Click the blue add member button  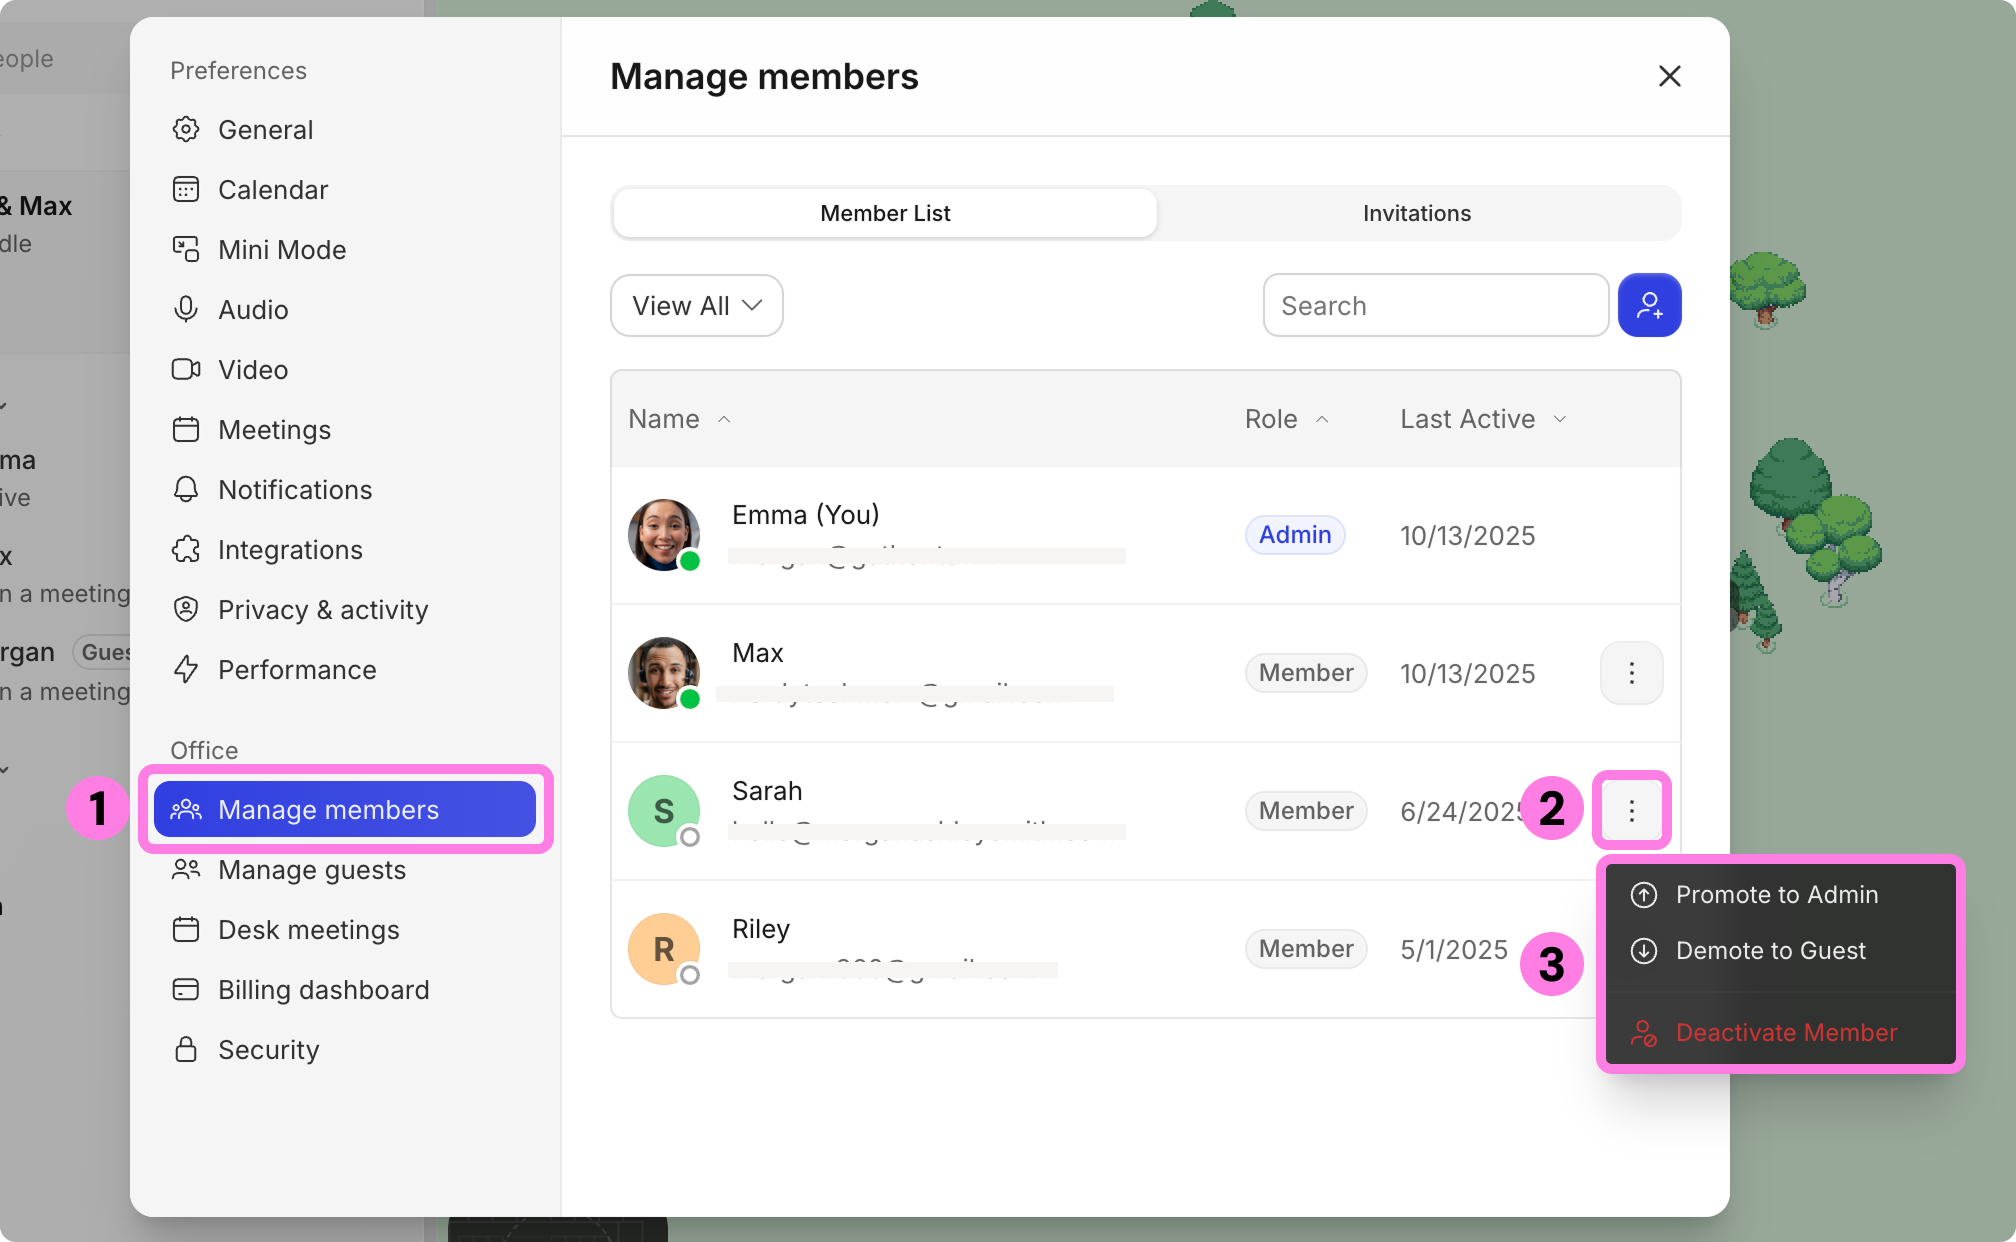pos(1649,305)
